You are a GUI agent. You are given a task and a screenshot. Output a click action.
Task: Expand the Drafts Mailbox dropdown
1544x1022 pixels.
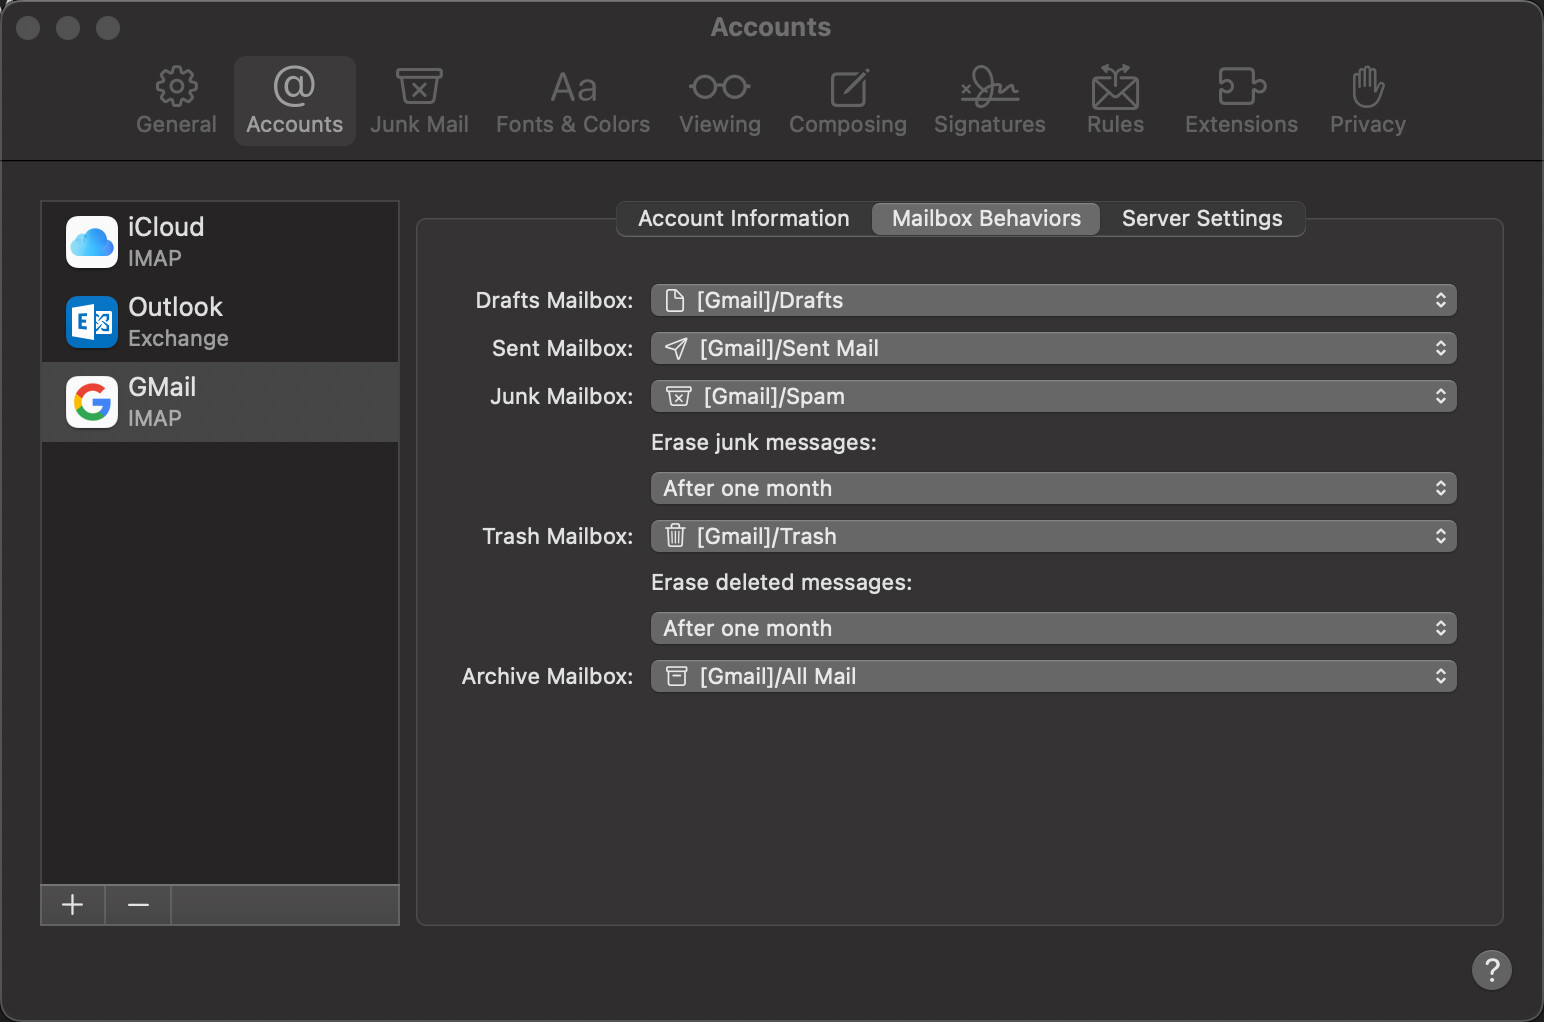[1053, 300]
